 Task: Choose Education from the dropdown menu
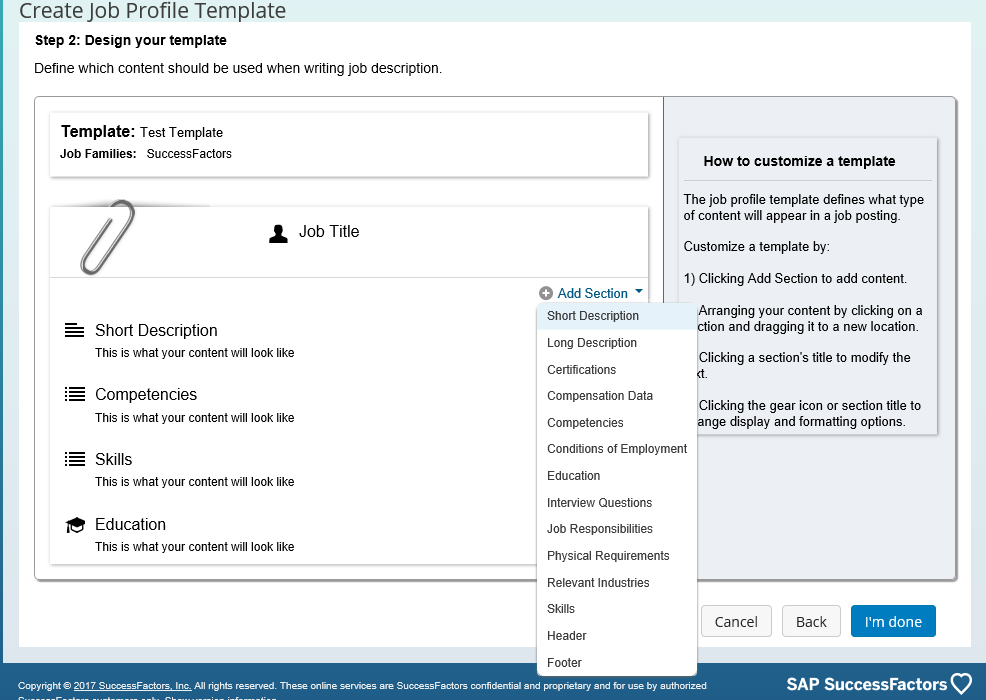(617, 475)
